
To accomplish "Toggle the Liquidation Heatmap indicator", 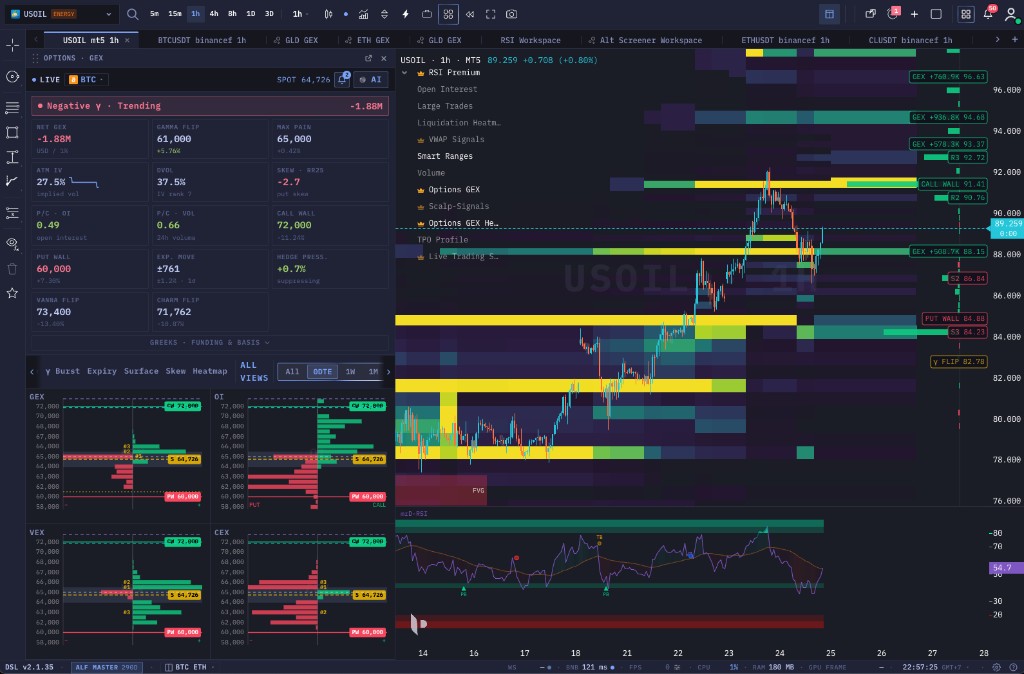I will [x=458, y=123].
